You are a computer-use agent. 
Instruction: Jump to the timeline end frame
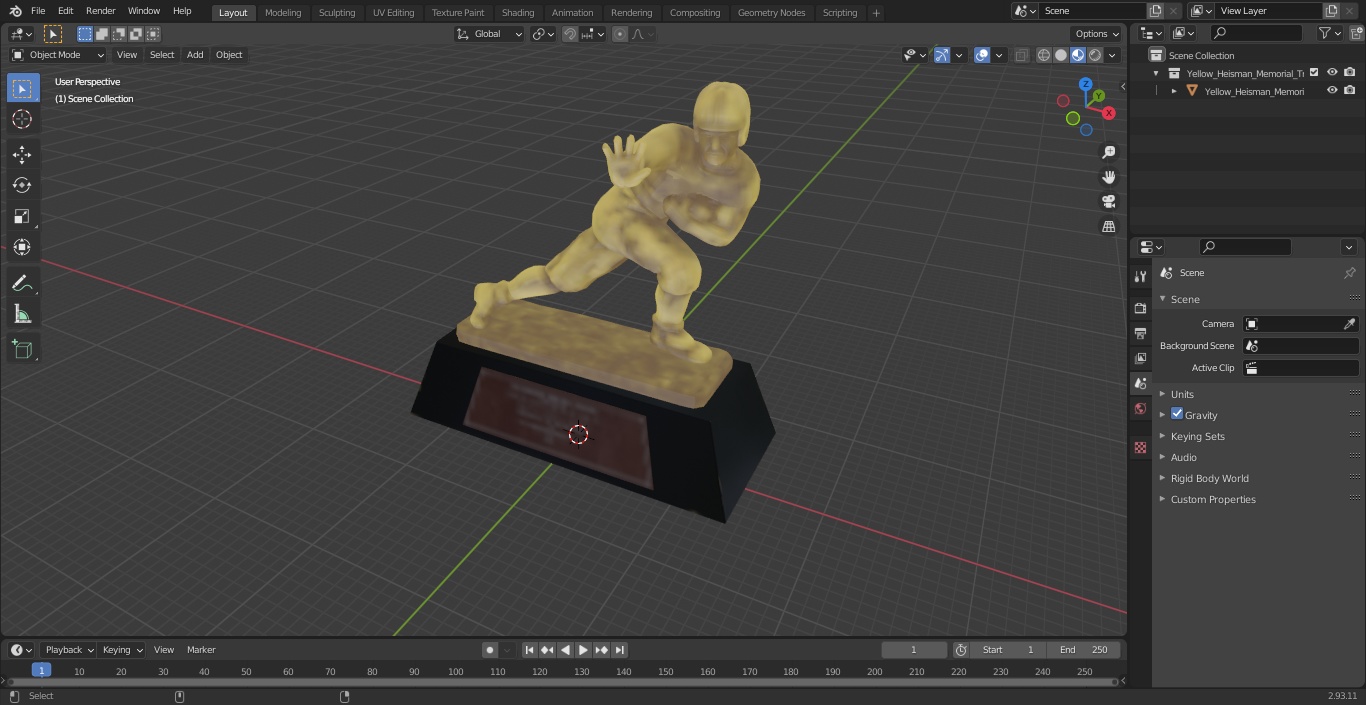[x=619, y=650]
